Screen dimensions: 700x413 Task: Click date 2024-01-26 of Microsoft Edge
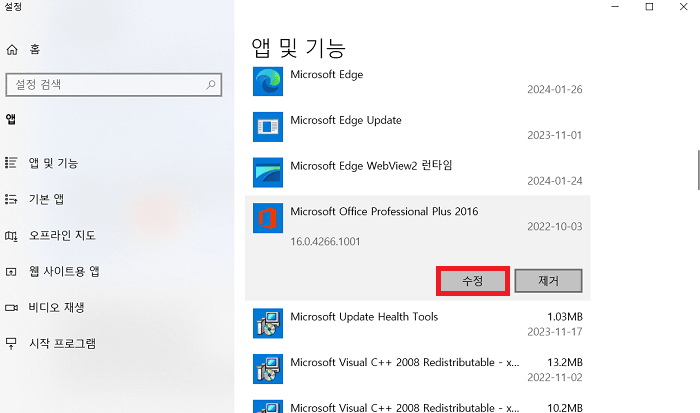click(x=555, y=89)
